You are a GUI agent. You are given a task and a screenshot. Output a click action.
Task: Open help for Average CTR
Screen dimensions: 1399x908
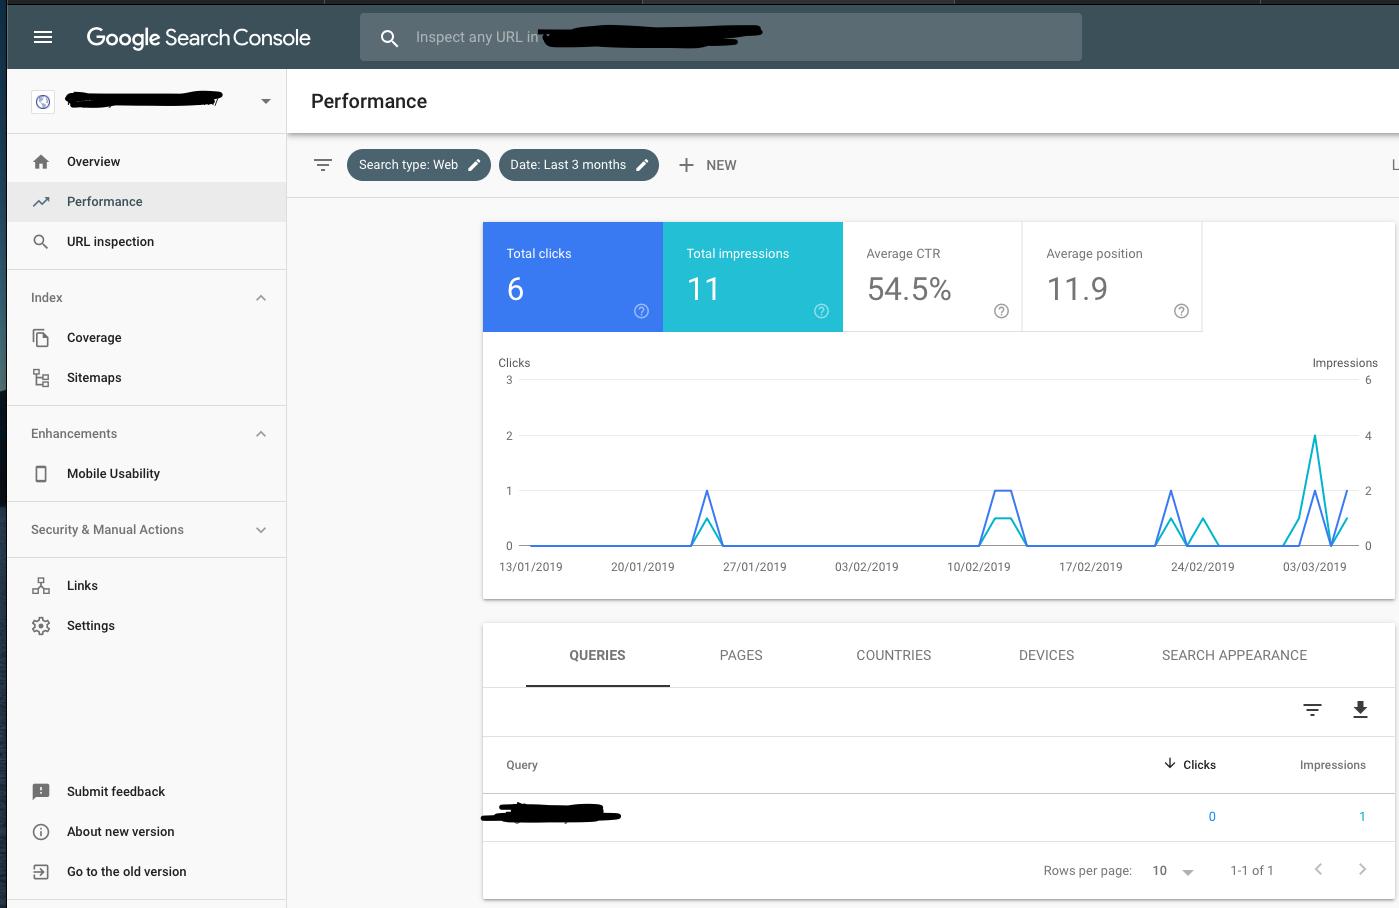point(1001,311)
